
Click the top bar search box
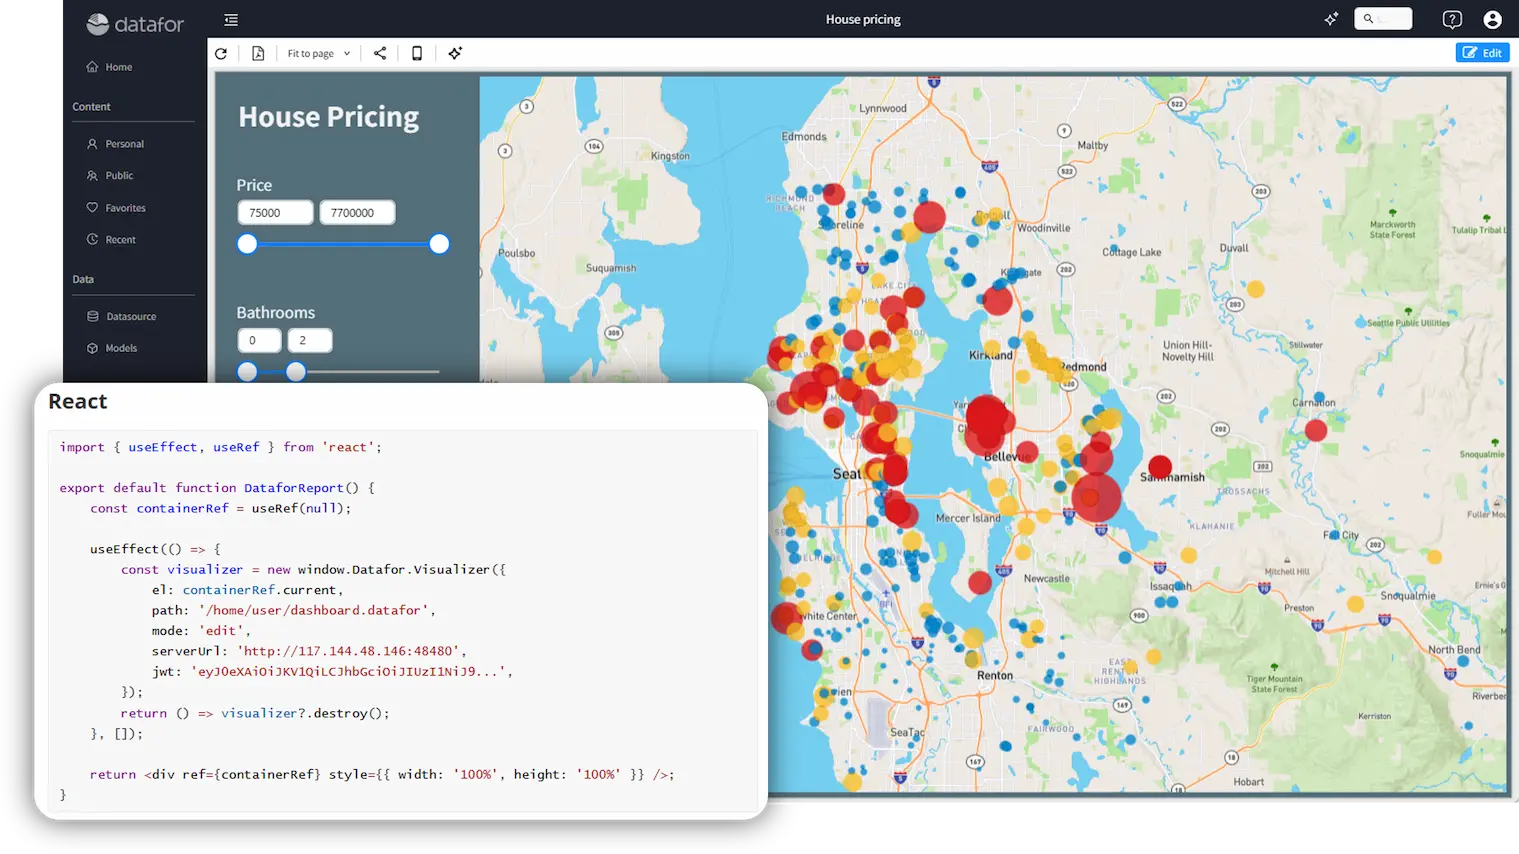pos(1383,19)
